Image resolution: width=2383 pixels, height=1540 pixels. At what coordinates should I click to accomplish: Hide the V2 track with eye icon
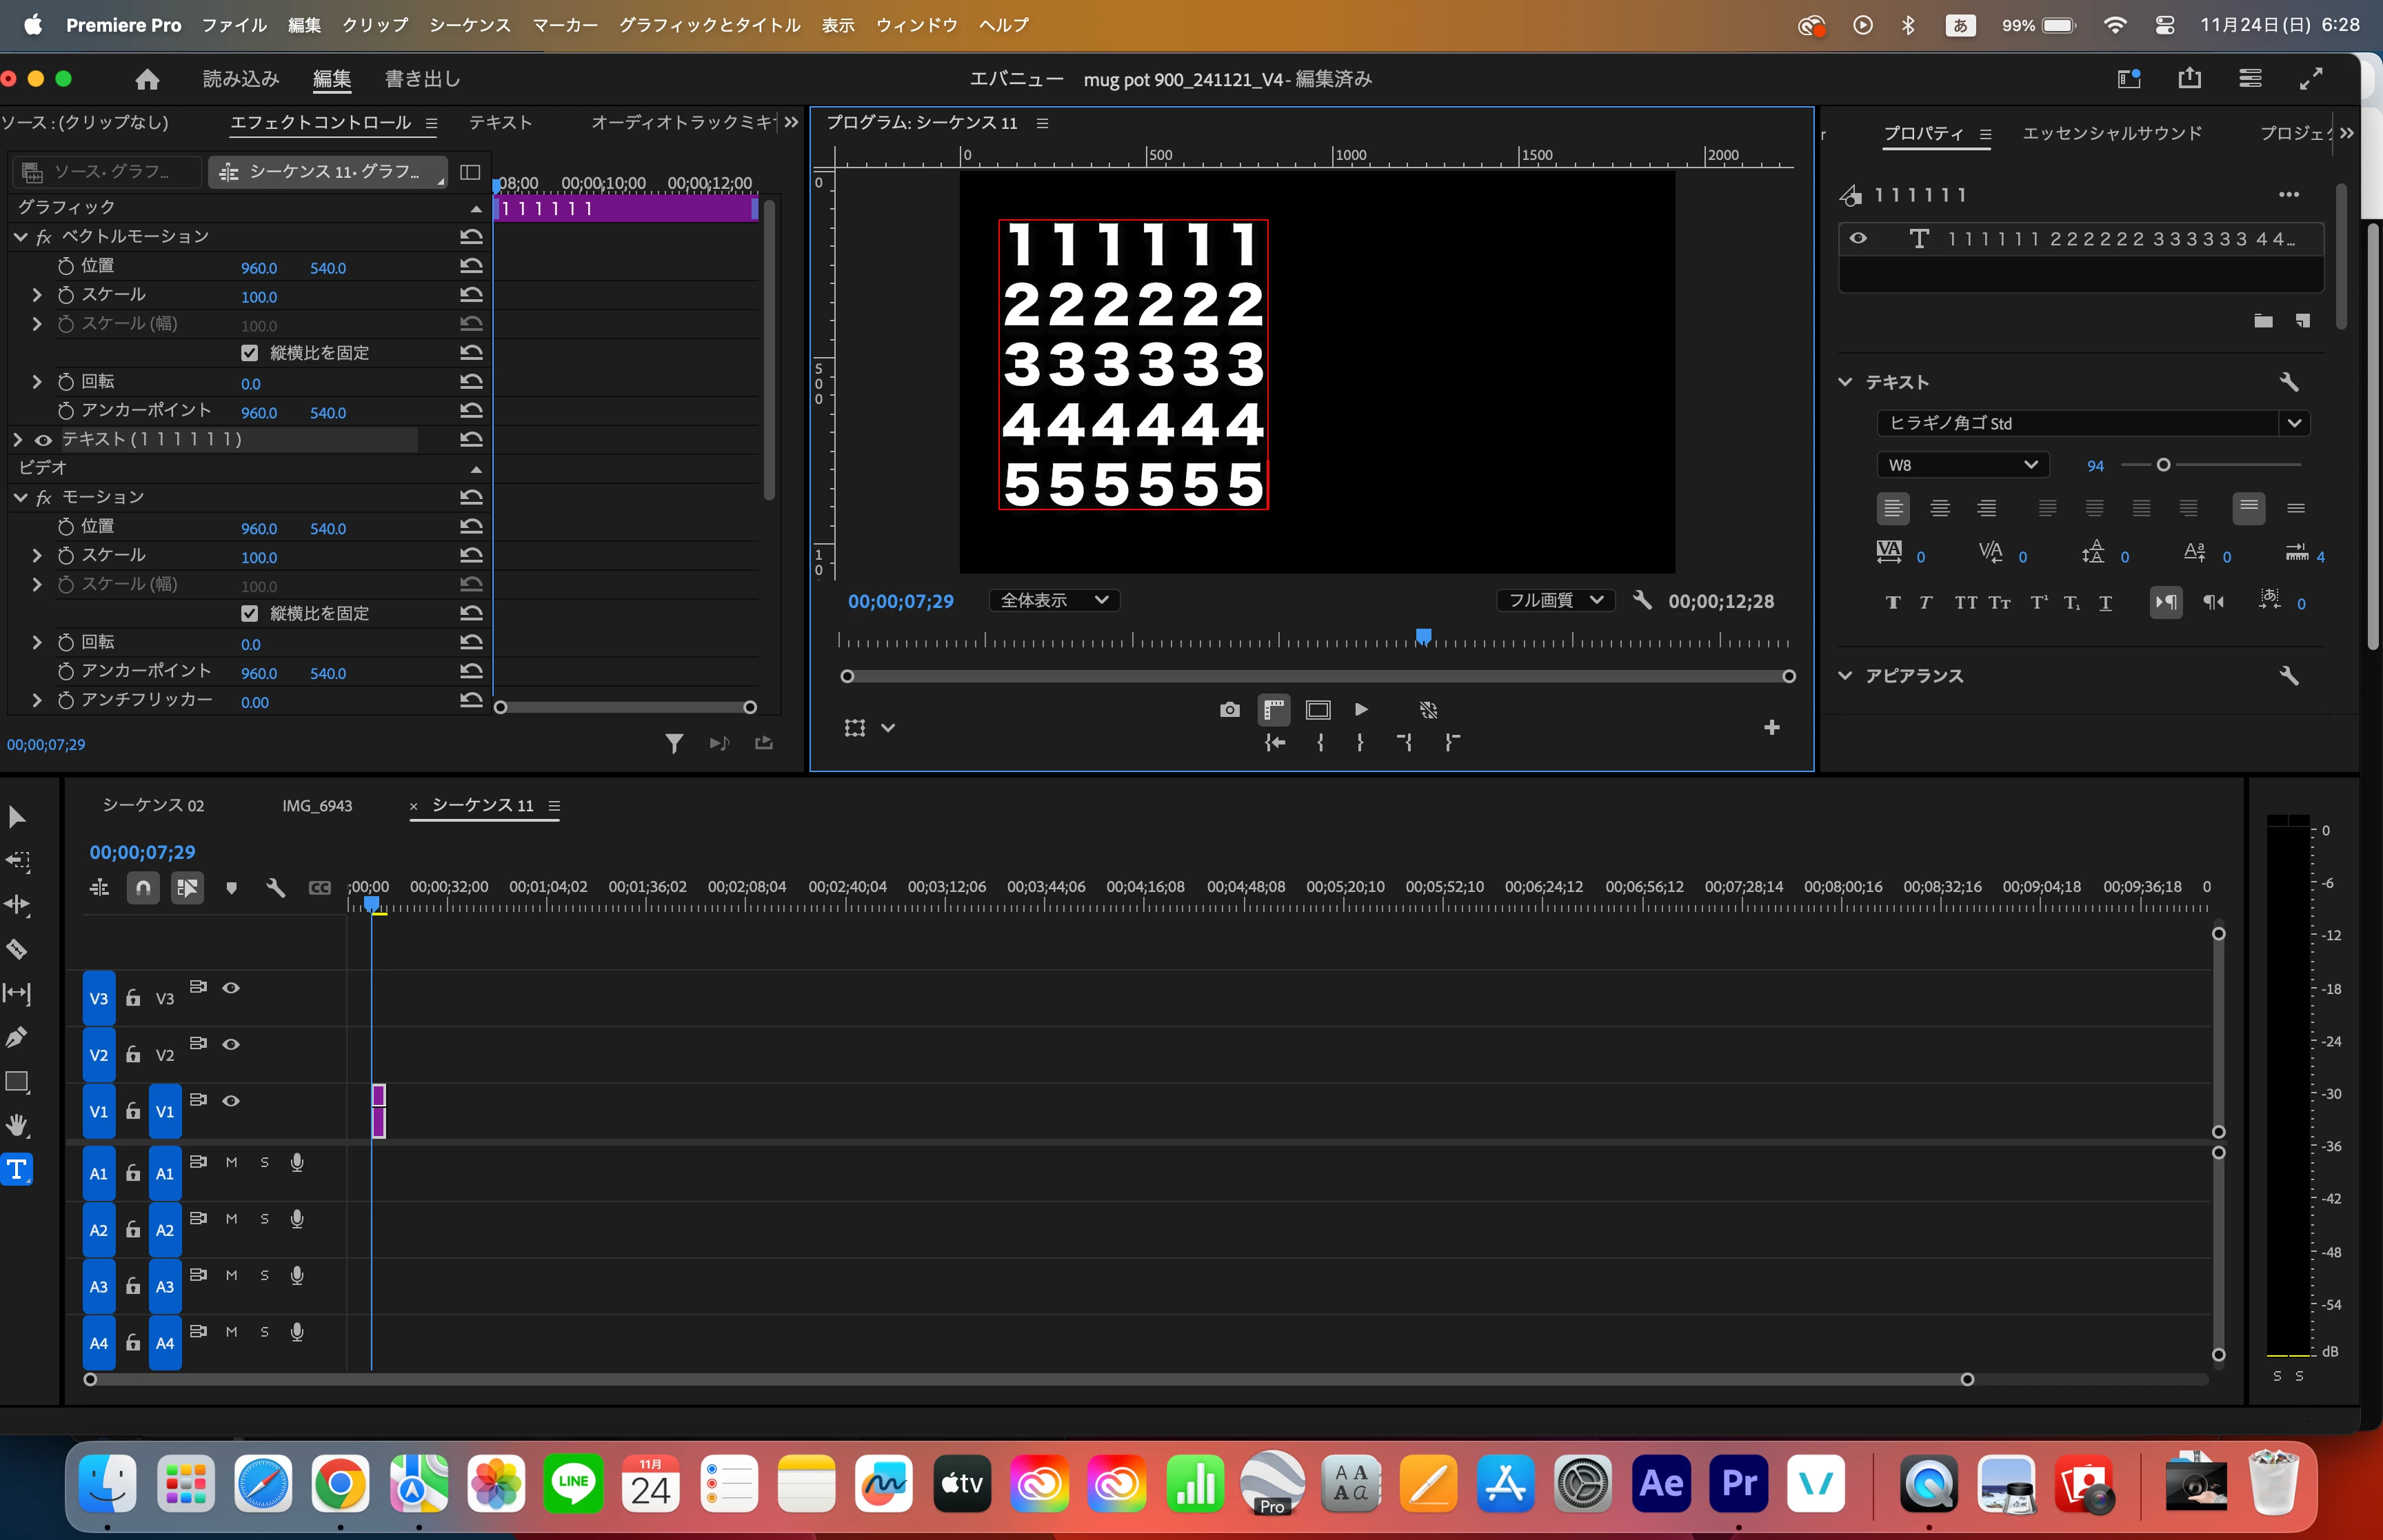point(231,1044)
